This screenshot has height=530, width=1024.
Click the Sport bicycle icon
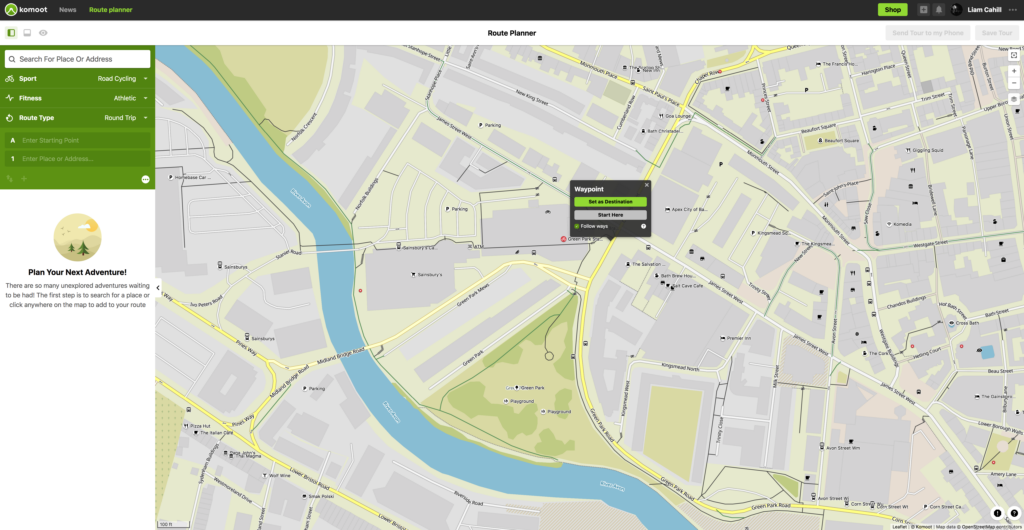click(10, 78)
